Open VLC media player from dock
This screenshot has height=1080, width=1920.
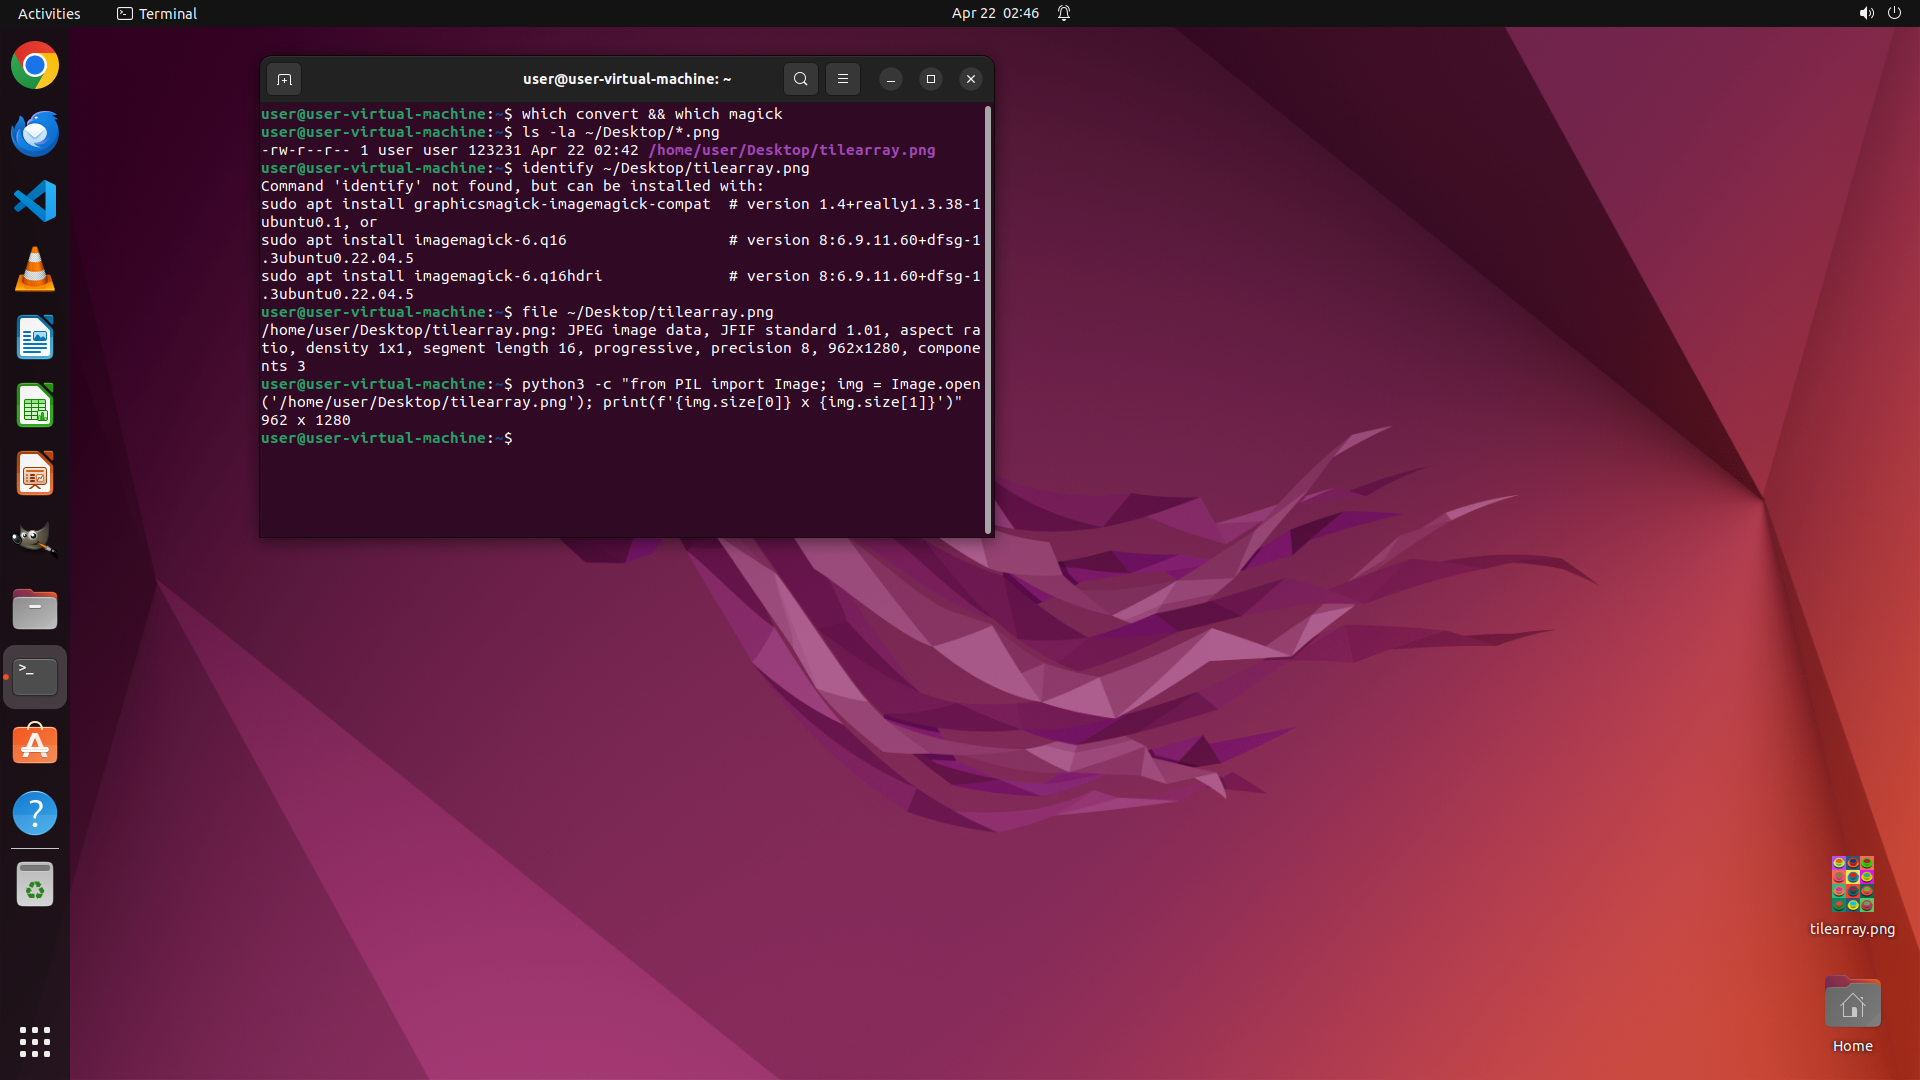pos(35,270)
